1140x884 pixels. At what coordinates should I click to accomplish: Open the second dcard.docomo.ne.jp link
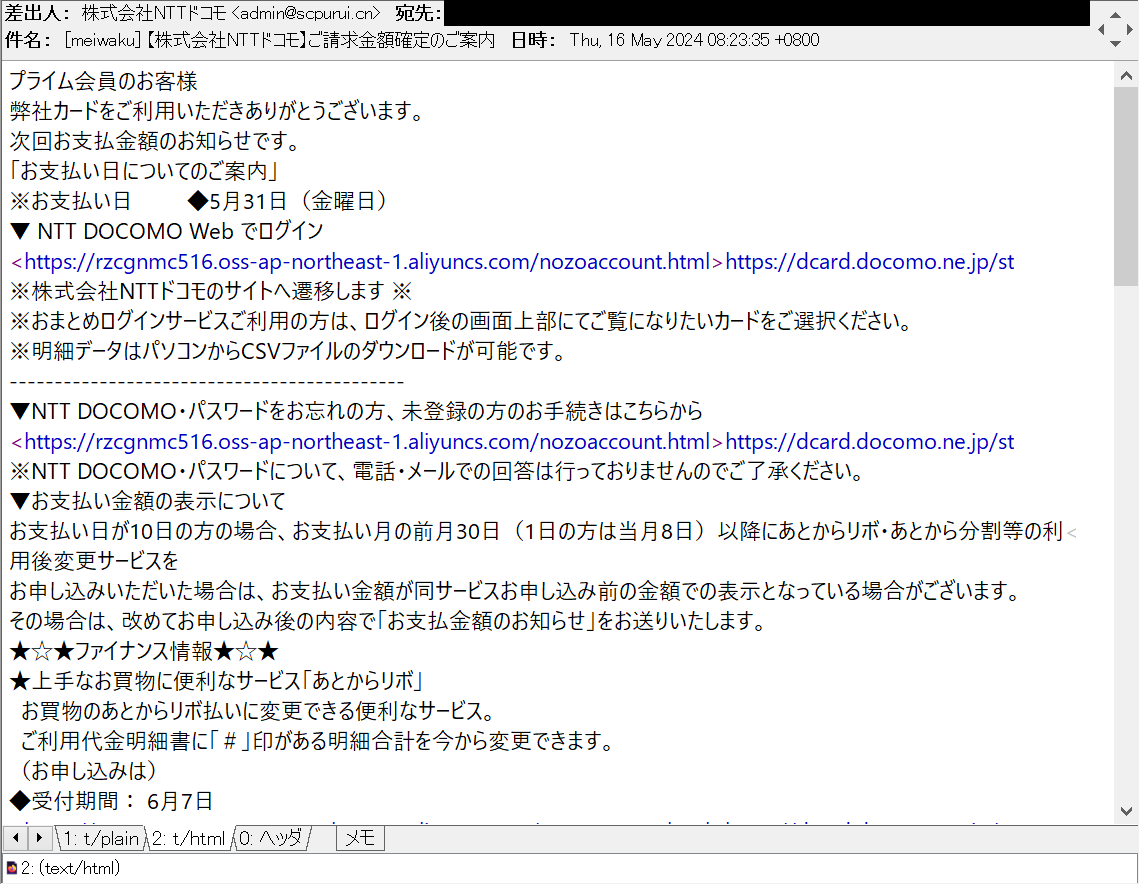click(870, 441)
